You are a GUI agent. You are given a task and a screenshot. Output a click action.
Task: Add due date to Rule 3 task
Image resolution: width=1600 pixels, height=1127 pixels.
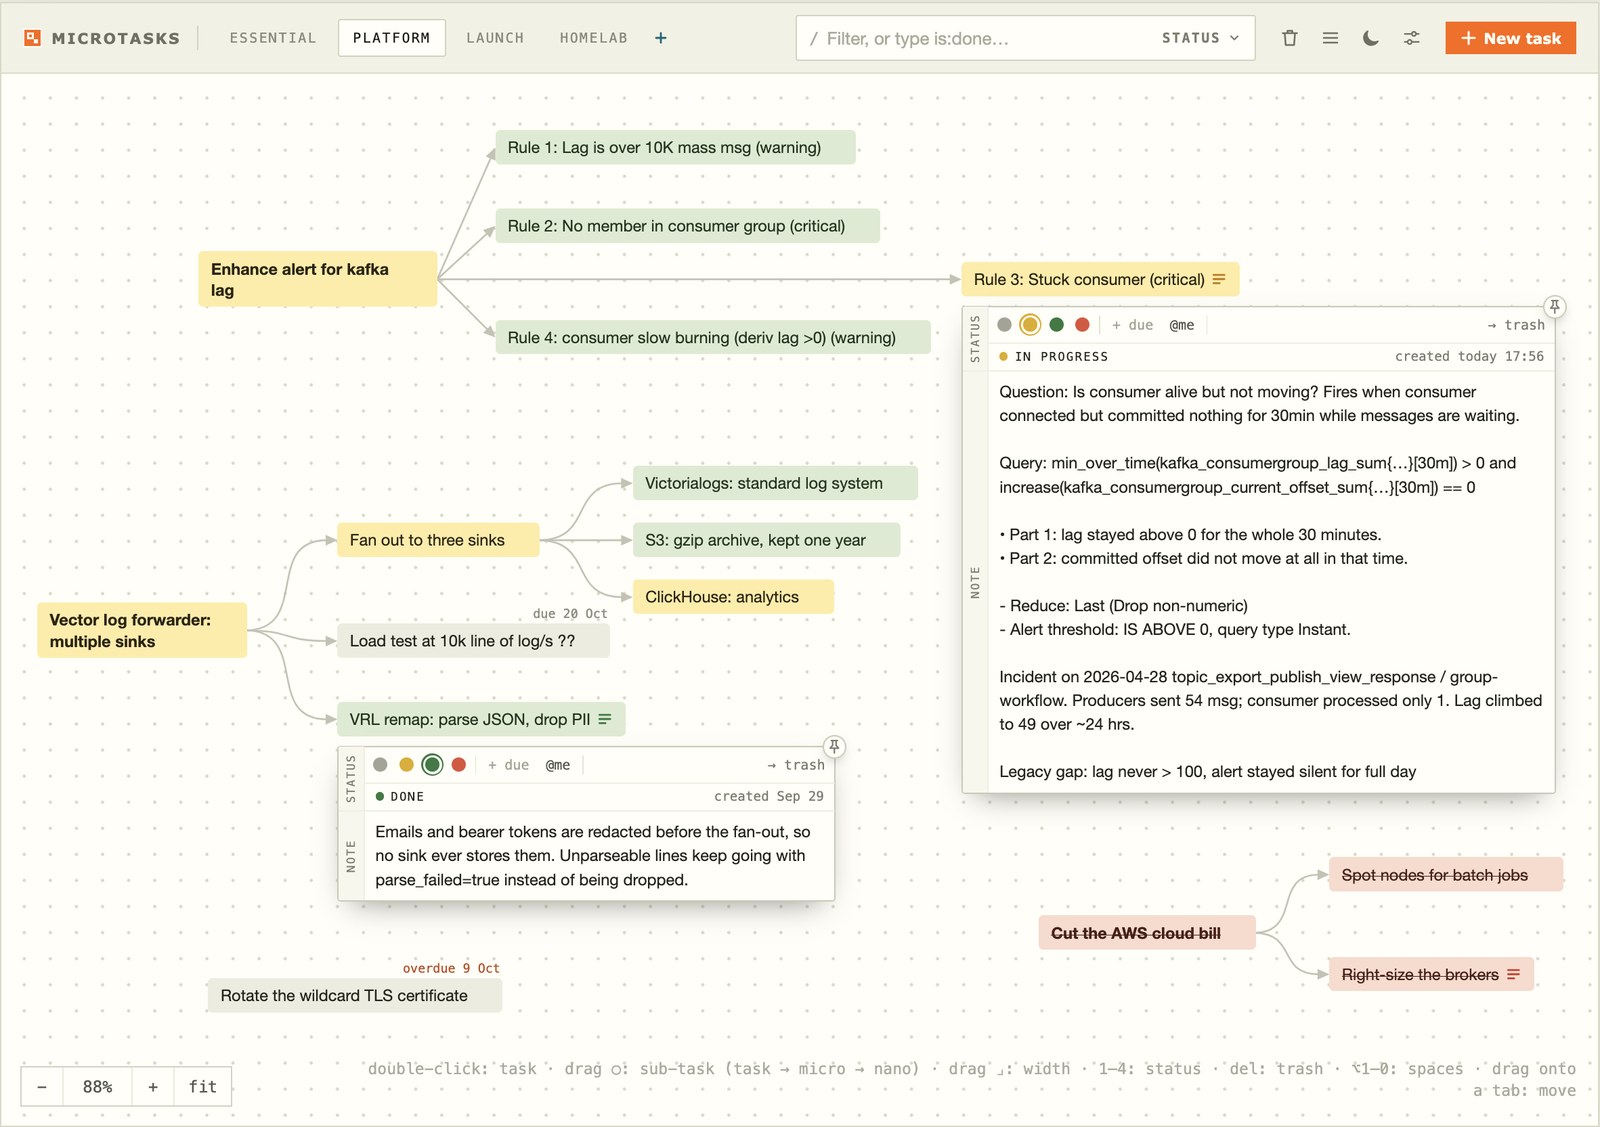point(1133,325)
